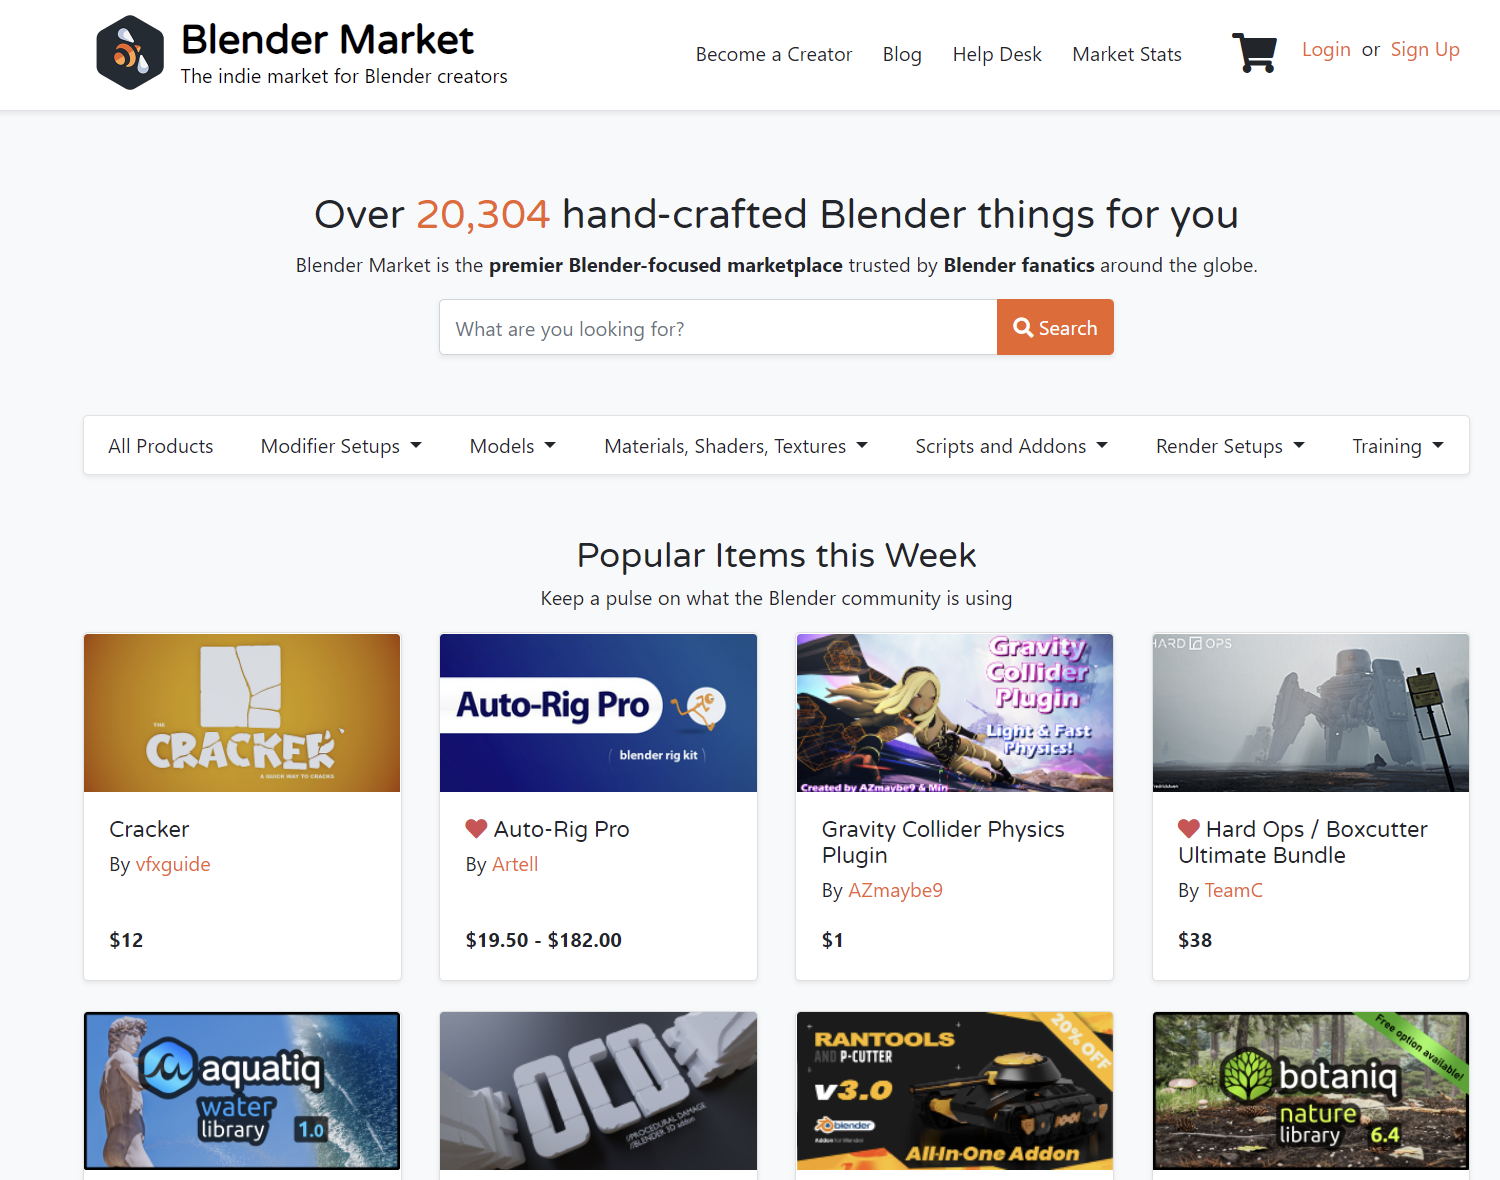Open the aquatiq water library thumbnail
Viewport: 1500px width, 1180px height.
[242, 1091]
